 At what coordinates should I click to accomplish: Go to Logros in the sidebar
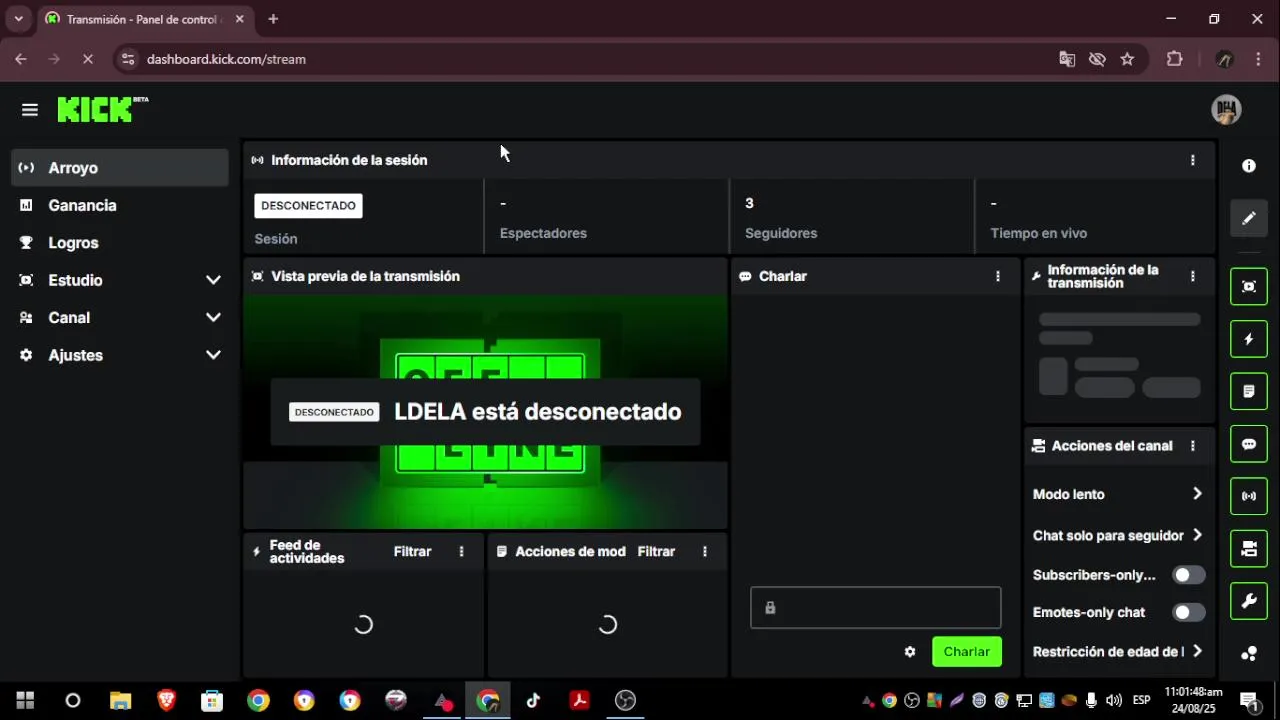pyautogui.click(x=121, y=243)
